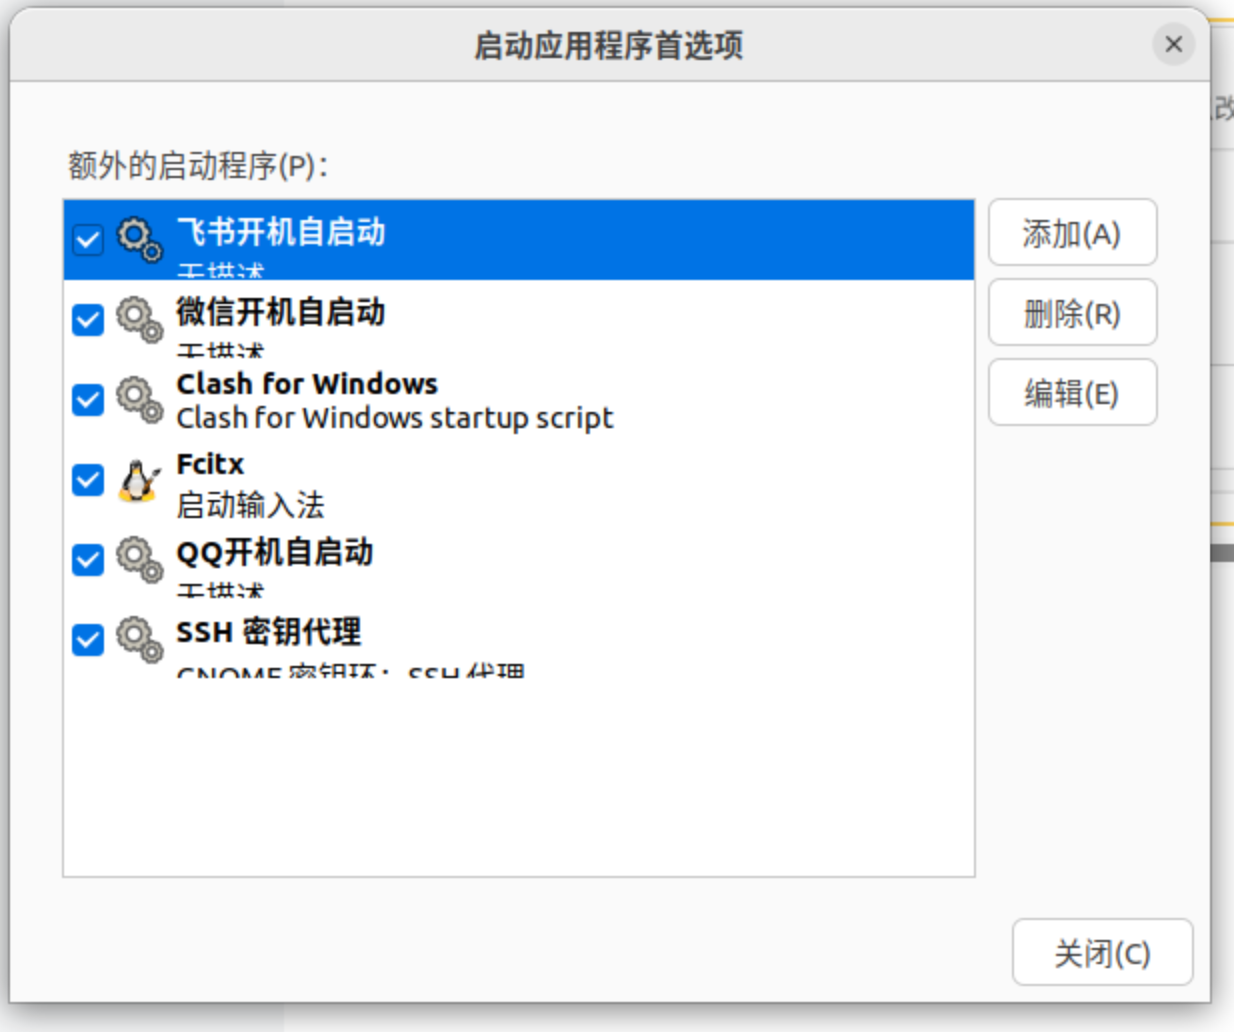Select the 飞书开机自启动 row text
Image resolution: width=1234 pixels, height=1032 pixels.
pos(281,232)
